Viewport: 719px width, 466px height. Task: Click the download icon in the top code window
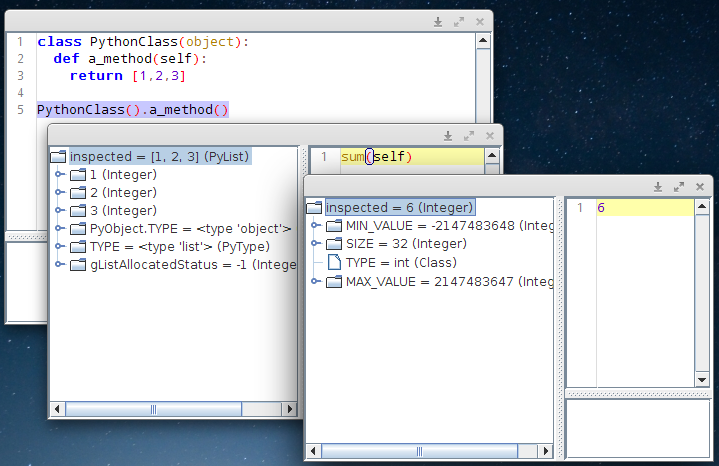438,22
